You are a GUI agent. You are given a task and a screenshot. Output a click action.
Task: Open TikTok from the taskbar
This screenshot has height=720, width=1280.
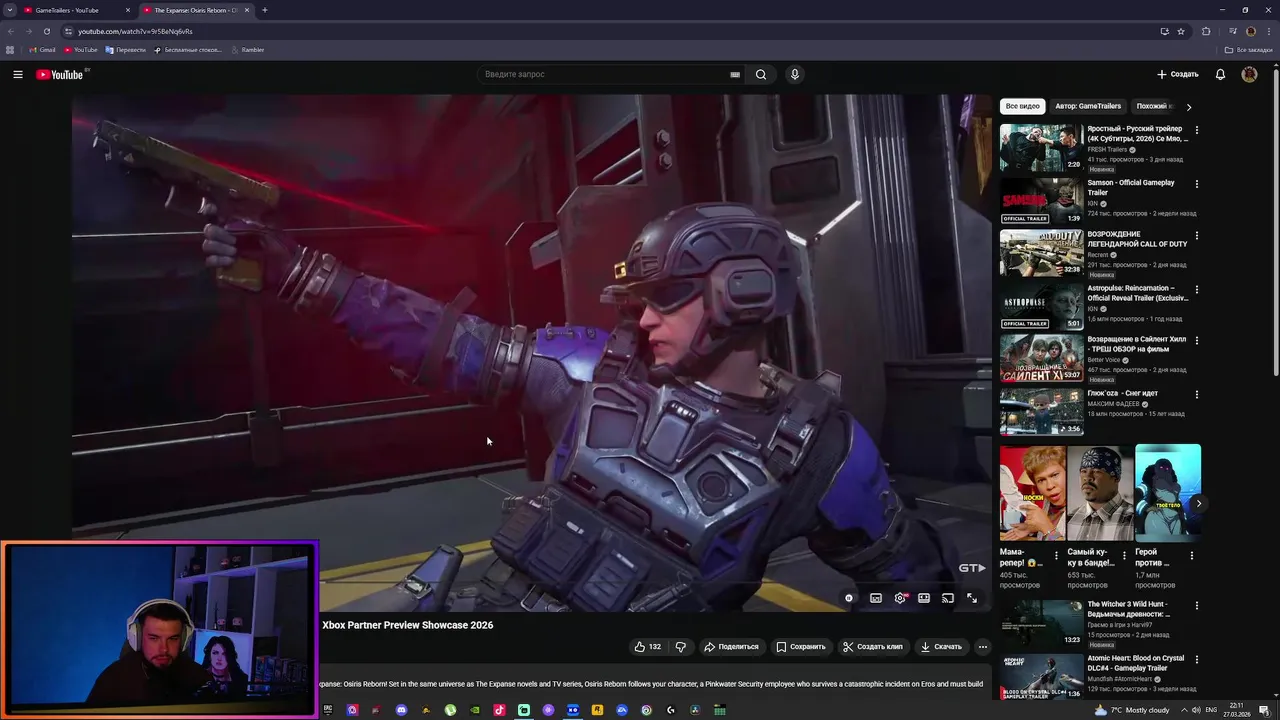click(x=499, y=710)
